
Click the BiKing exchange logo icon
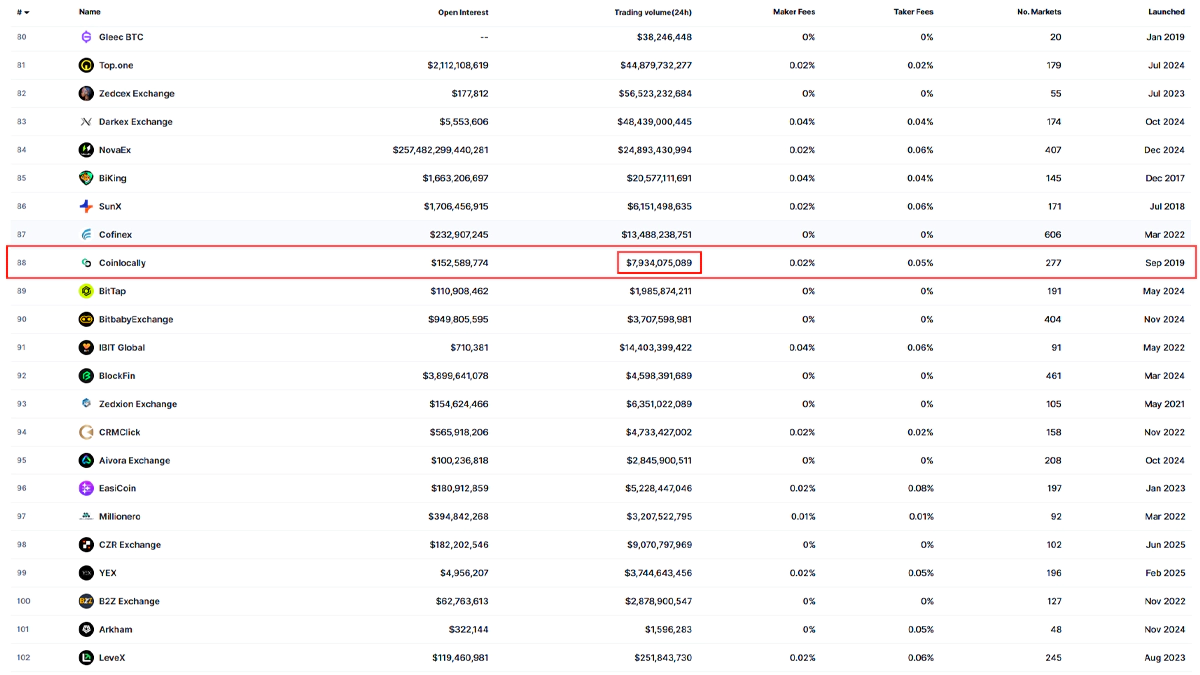click(86, 178)
